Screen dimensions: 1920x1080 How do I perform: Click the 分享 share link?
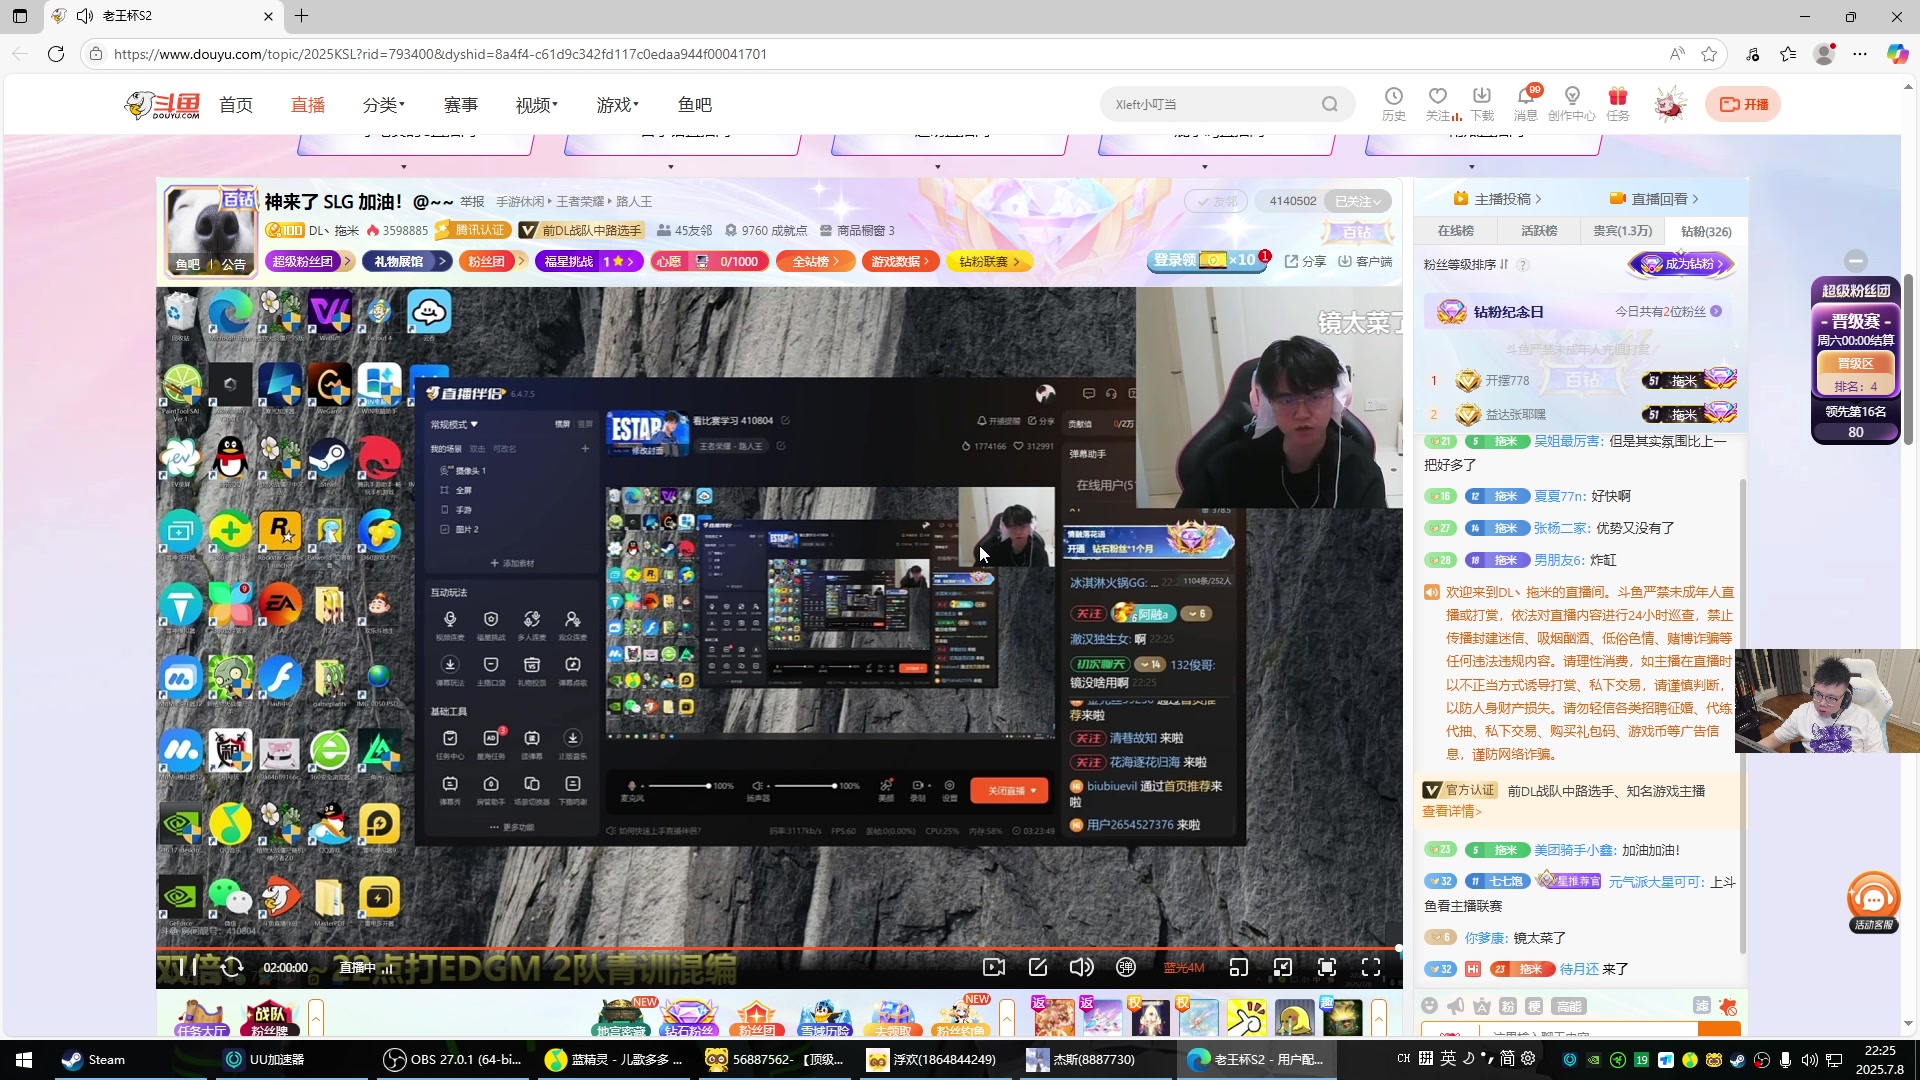(1305, 261)
